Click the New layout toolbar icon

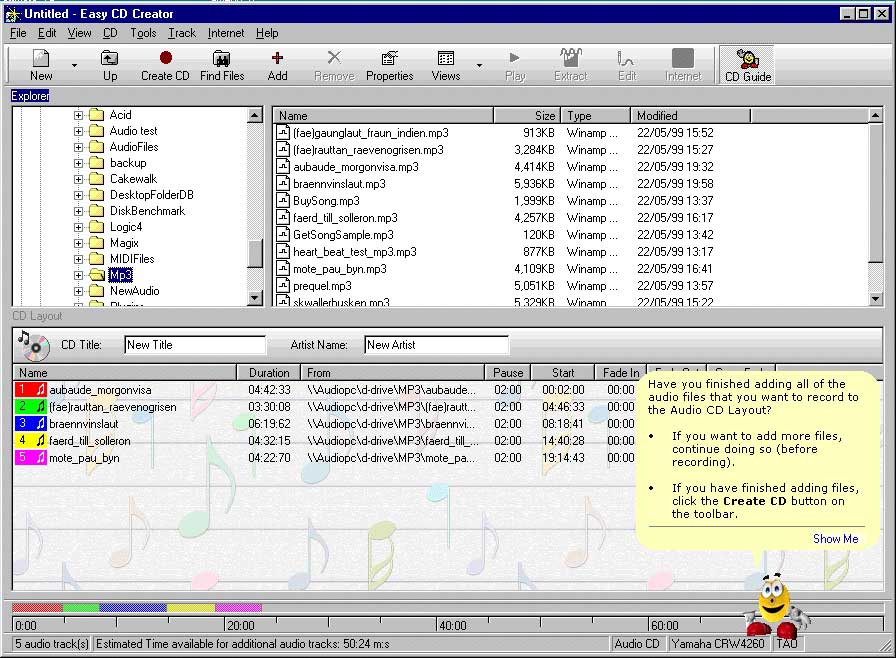41,65
